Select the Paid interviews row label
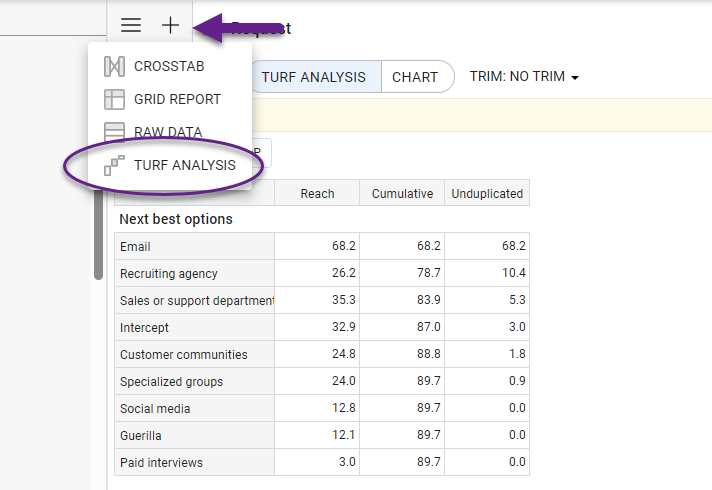The height and width of the screenshot is (490, 712). click(160, 462)
